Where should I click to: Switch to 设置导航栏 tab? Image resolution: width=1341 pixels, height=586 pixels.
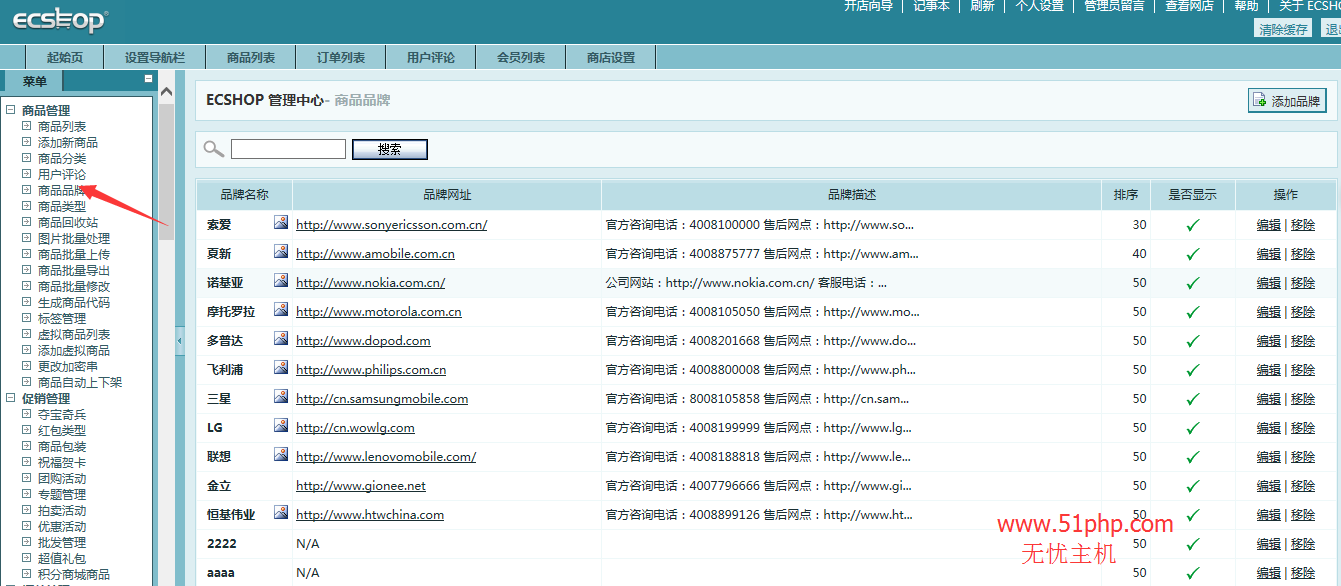pyautogui.click(x=155, y=57)
